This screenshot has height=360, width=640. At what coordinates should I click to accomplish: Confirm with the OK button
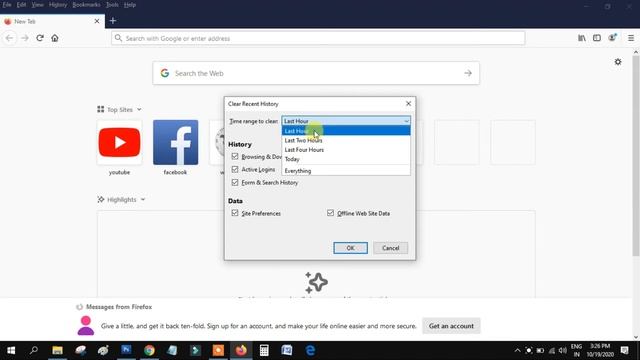(350, 248)
